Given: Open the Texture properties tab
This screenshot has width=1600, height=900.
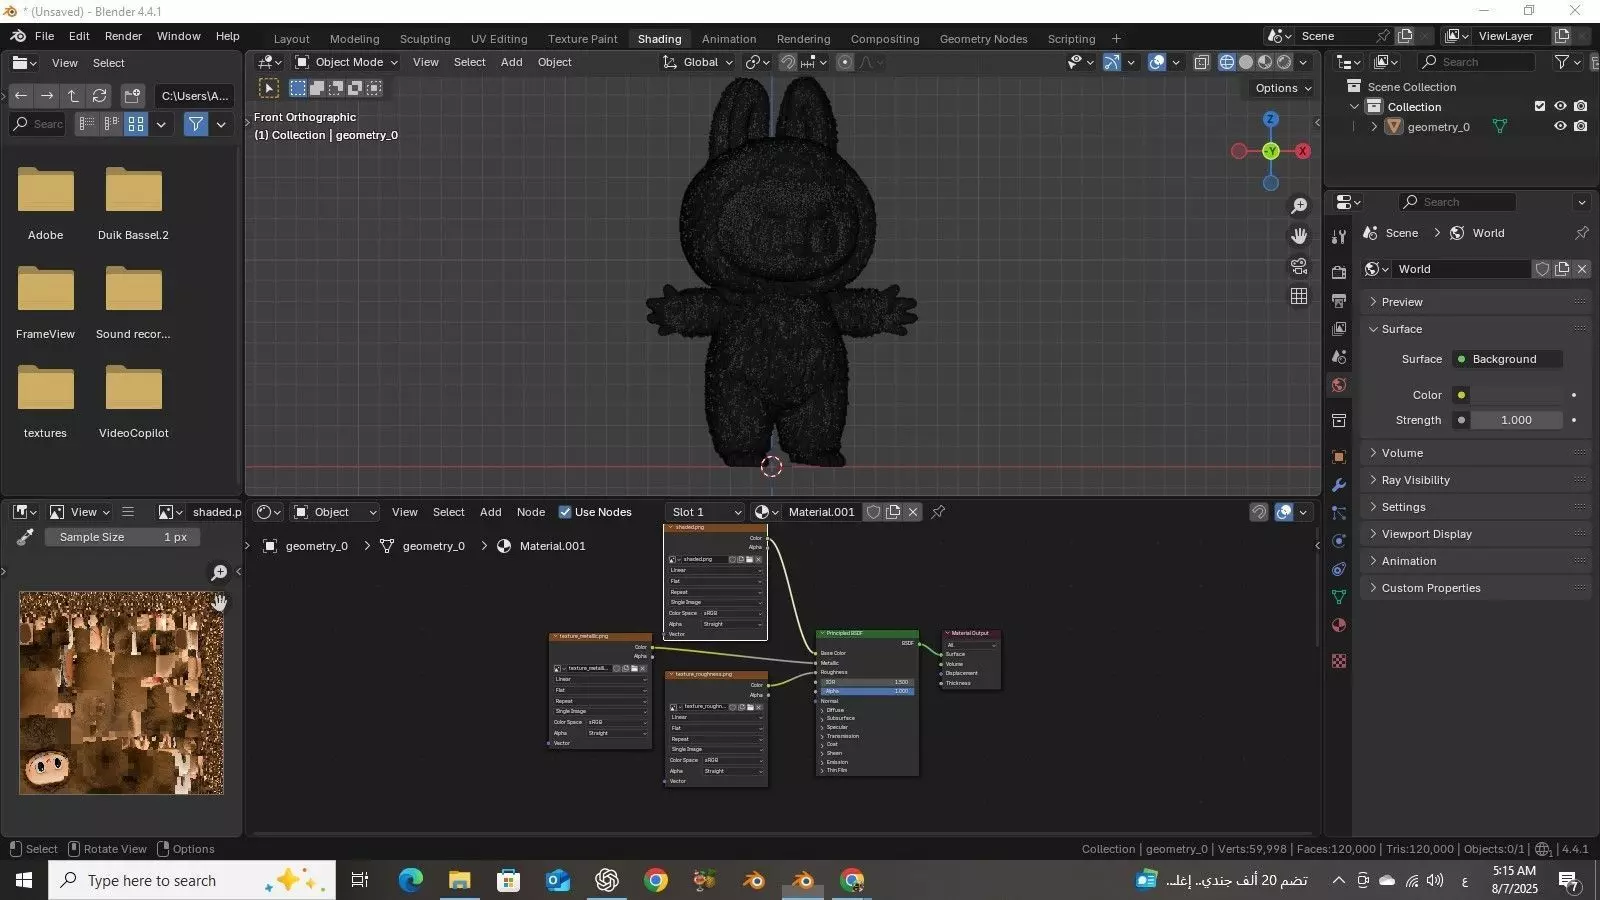Looking at the screenshot, I should 1339,661.
